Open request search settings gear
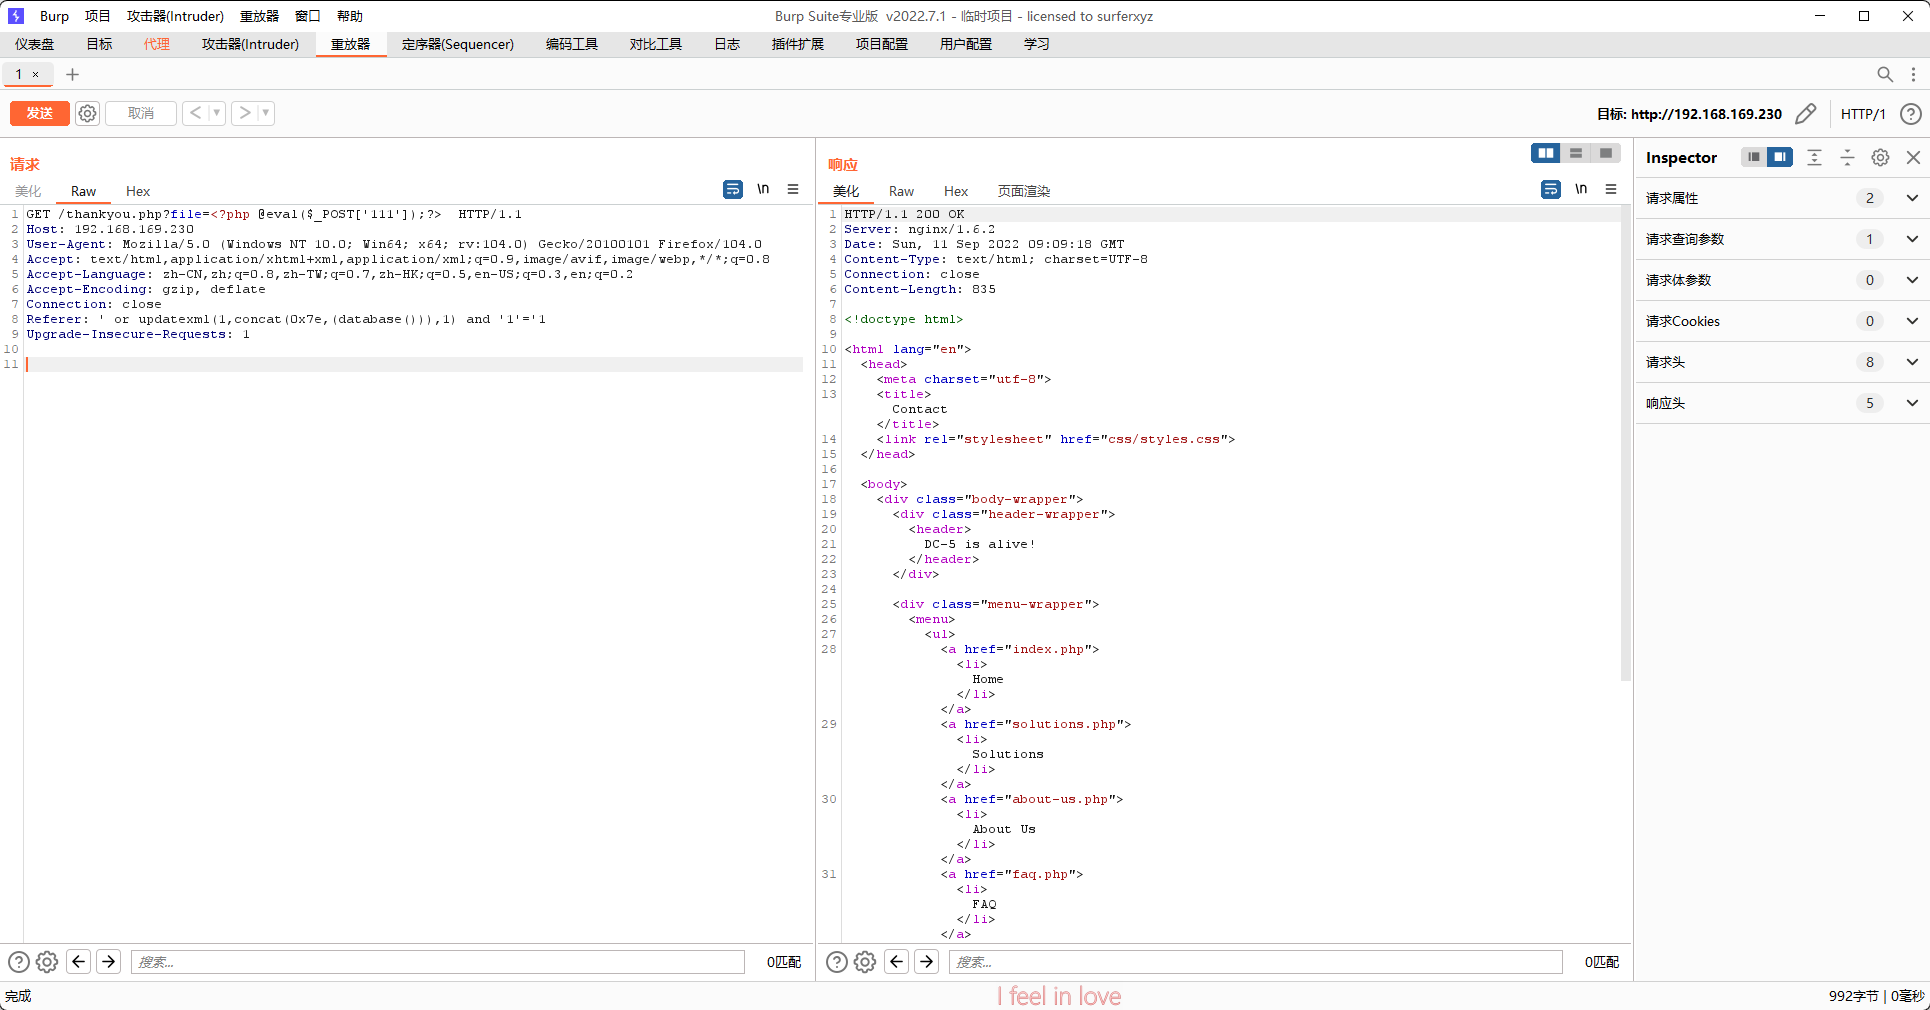Image resolution: width=1930 pixels, height=1010 pixels. click(47, 962)
